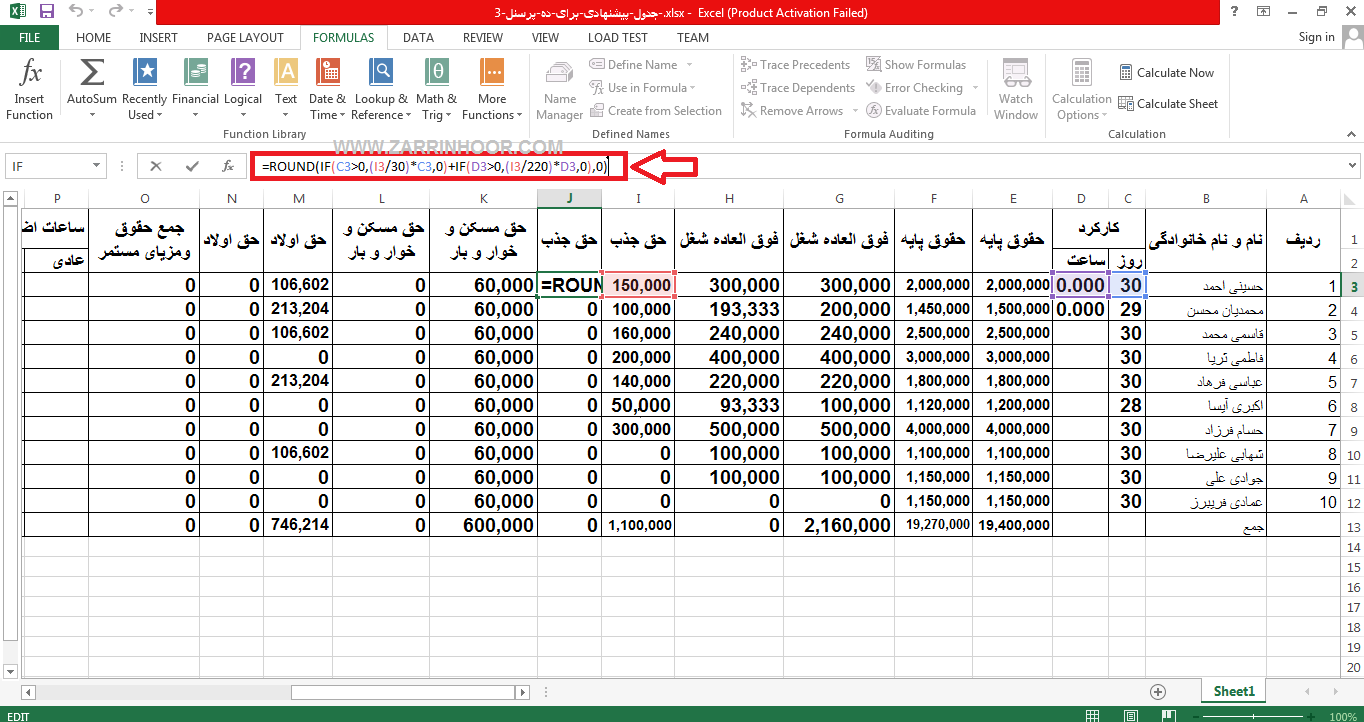Image resolution: width=1364 pixels, height=722 pixels.
Task: Open the Financial functions list
Action: 195,89
